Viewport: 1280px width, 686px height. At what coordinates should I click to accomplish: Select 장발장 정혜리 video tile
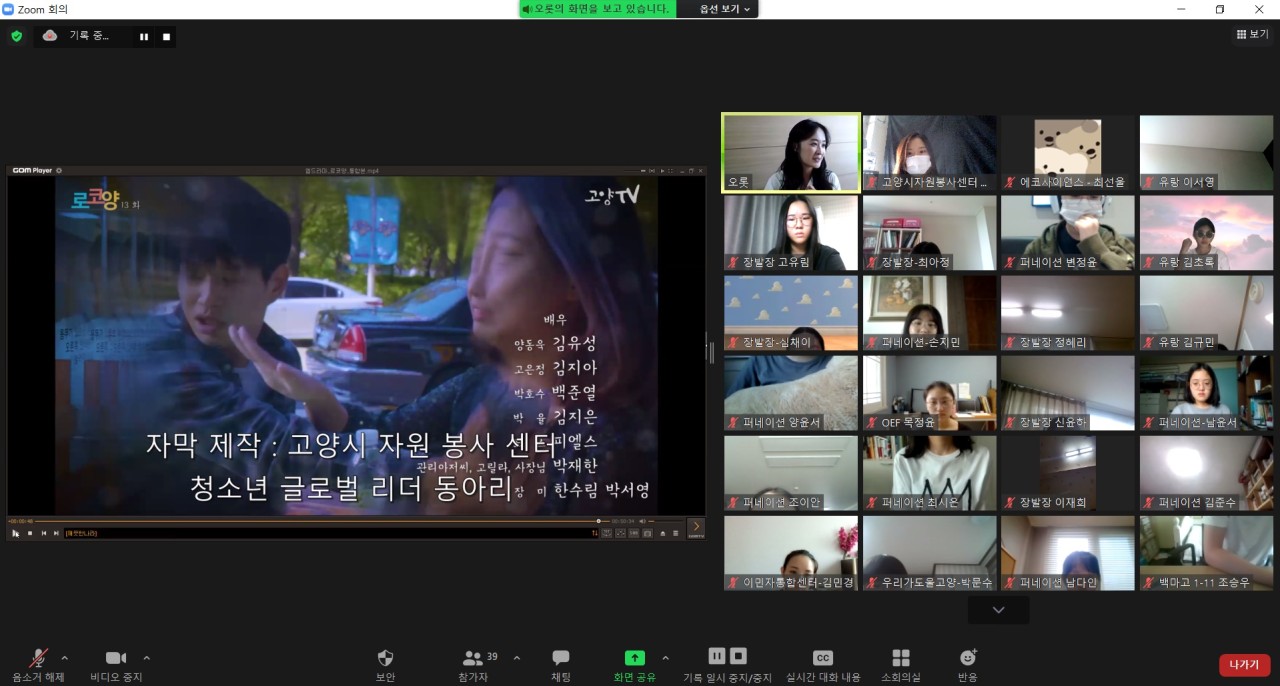tap(1068, 312)
